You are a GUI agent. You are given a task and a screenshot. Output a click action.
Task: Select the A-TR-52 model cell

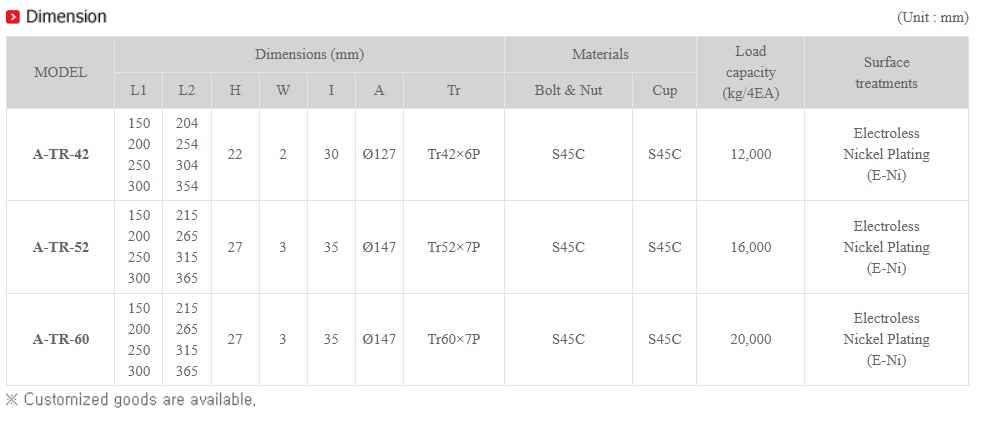60,247
